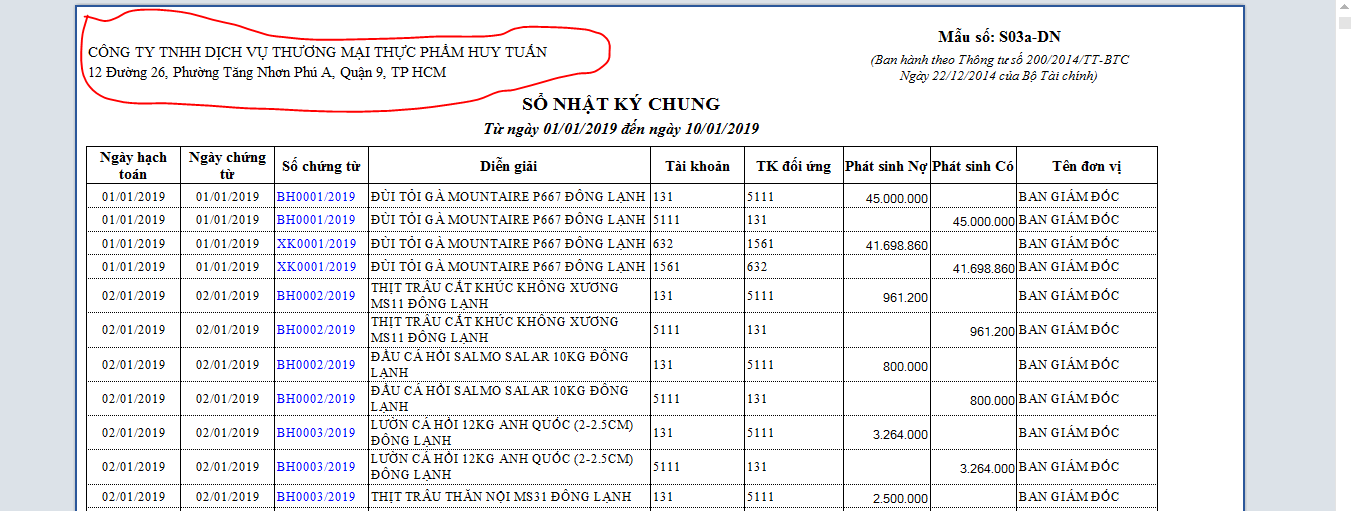Viewport: 1353px width, 511px height.
Task: Click the 41.698.860 amount in the Phát sinh Có column
Action: tap(984, 269)
